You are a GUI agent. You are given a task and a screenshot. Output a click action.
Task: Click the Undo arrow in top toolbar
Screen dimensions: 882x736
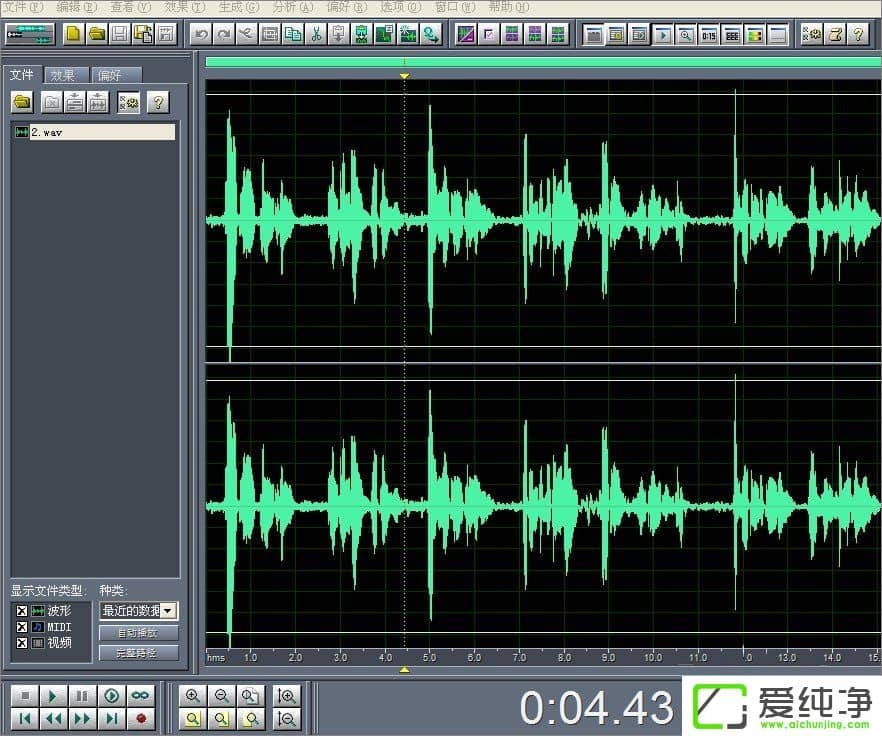[x=201, y=34]
